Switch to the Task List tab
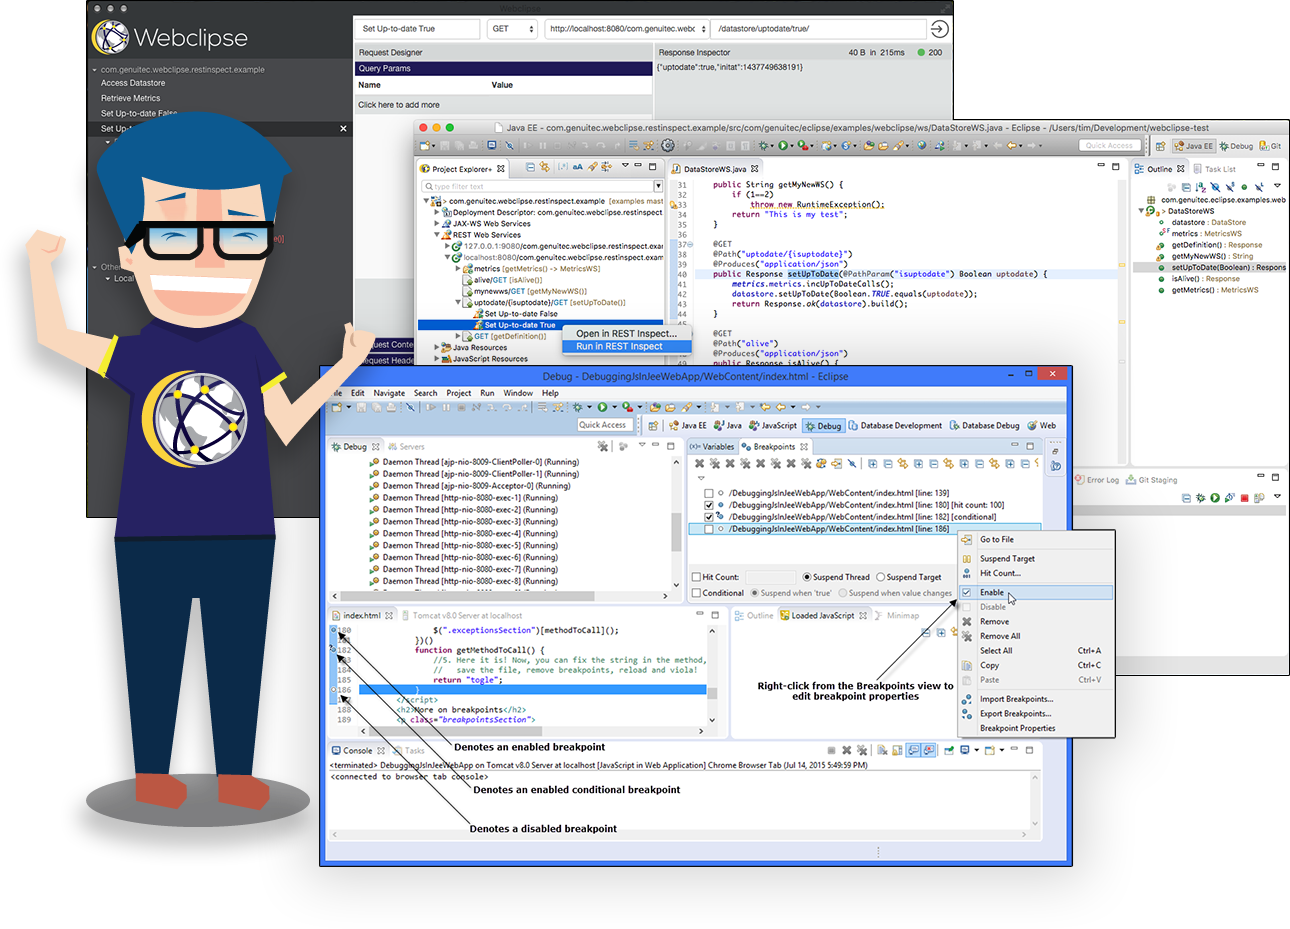Image resolution: width=1290 pixels, height=929 pixels. coord(1215,169)
